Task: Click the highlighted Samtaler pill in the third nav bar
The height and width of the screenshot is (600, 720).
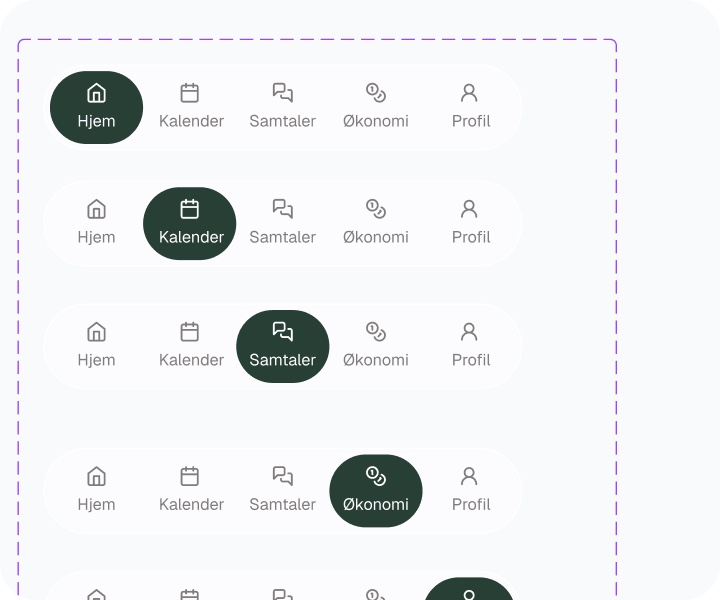Action: [283, 347]
